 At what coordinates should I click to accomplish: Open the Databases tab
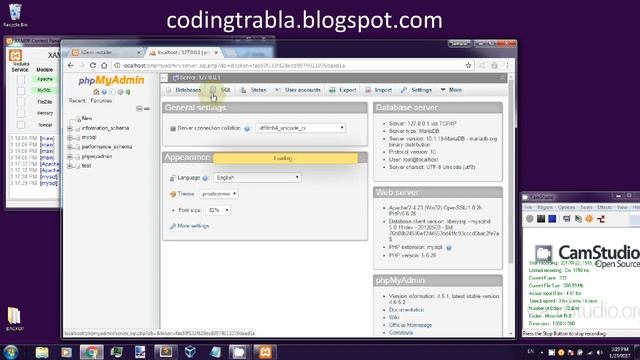tap(183, 90)
